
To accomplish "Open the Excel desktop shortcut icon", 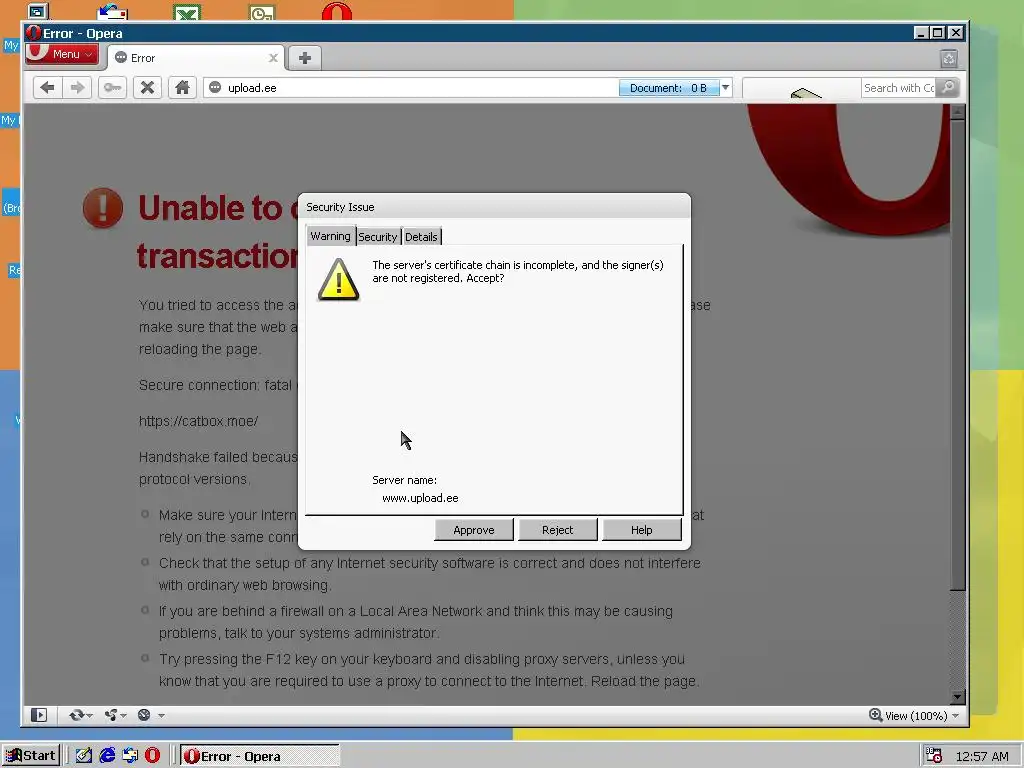I will (x=187, y=12).
